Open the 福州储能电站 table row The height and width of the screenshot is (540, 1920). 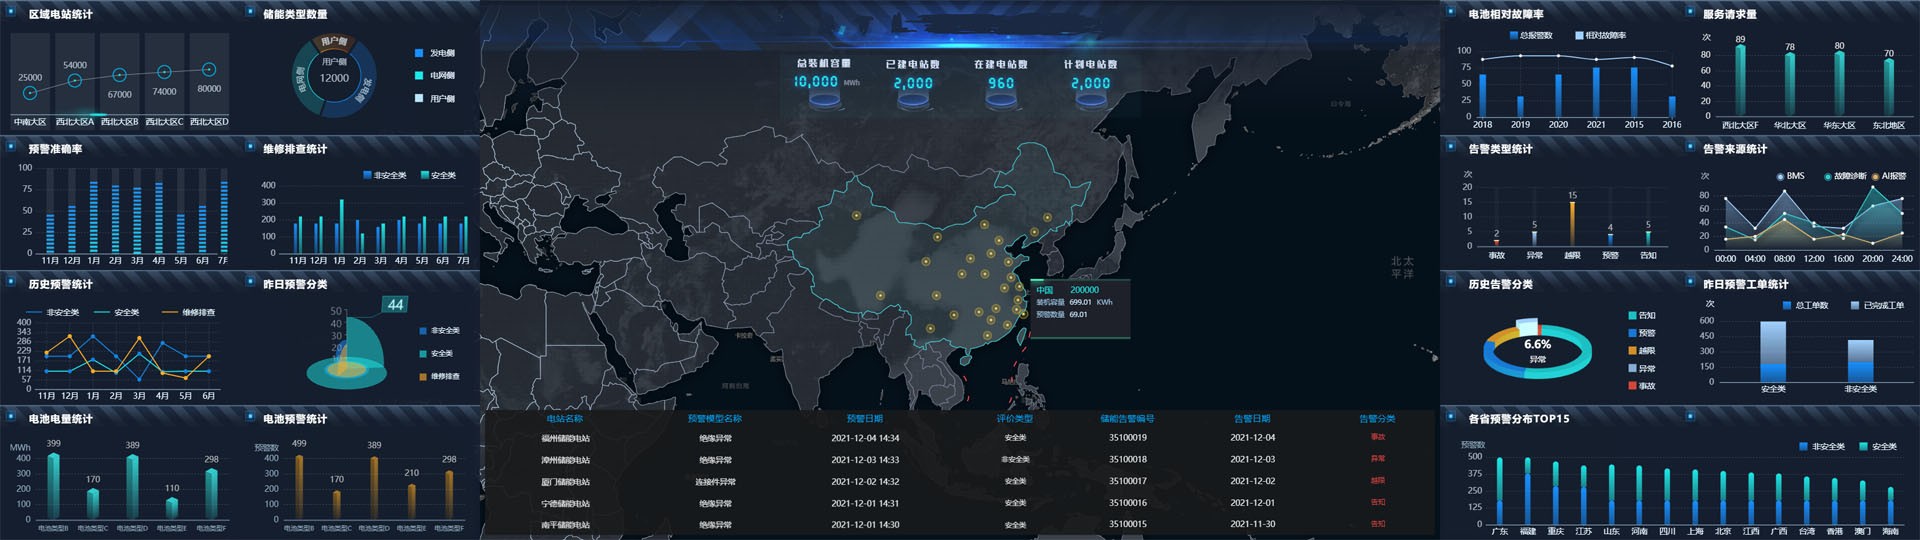click(x=565, y=438)
